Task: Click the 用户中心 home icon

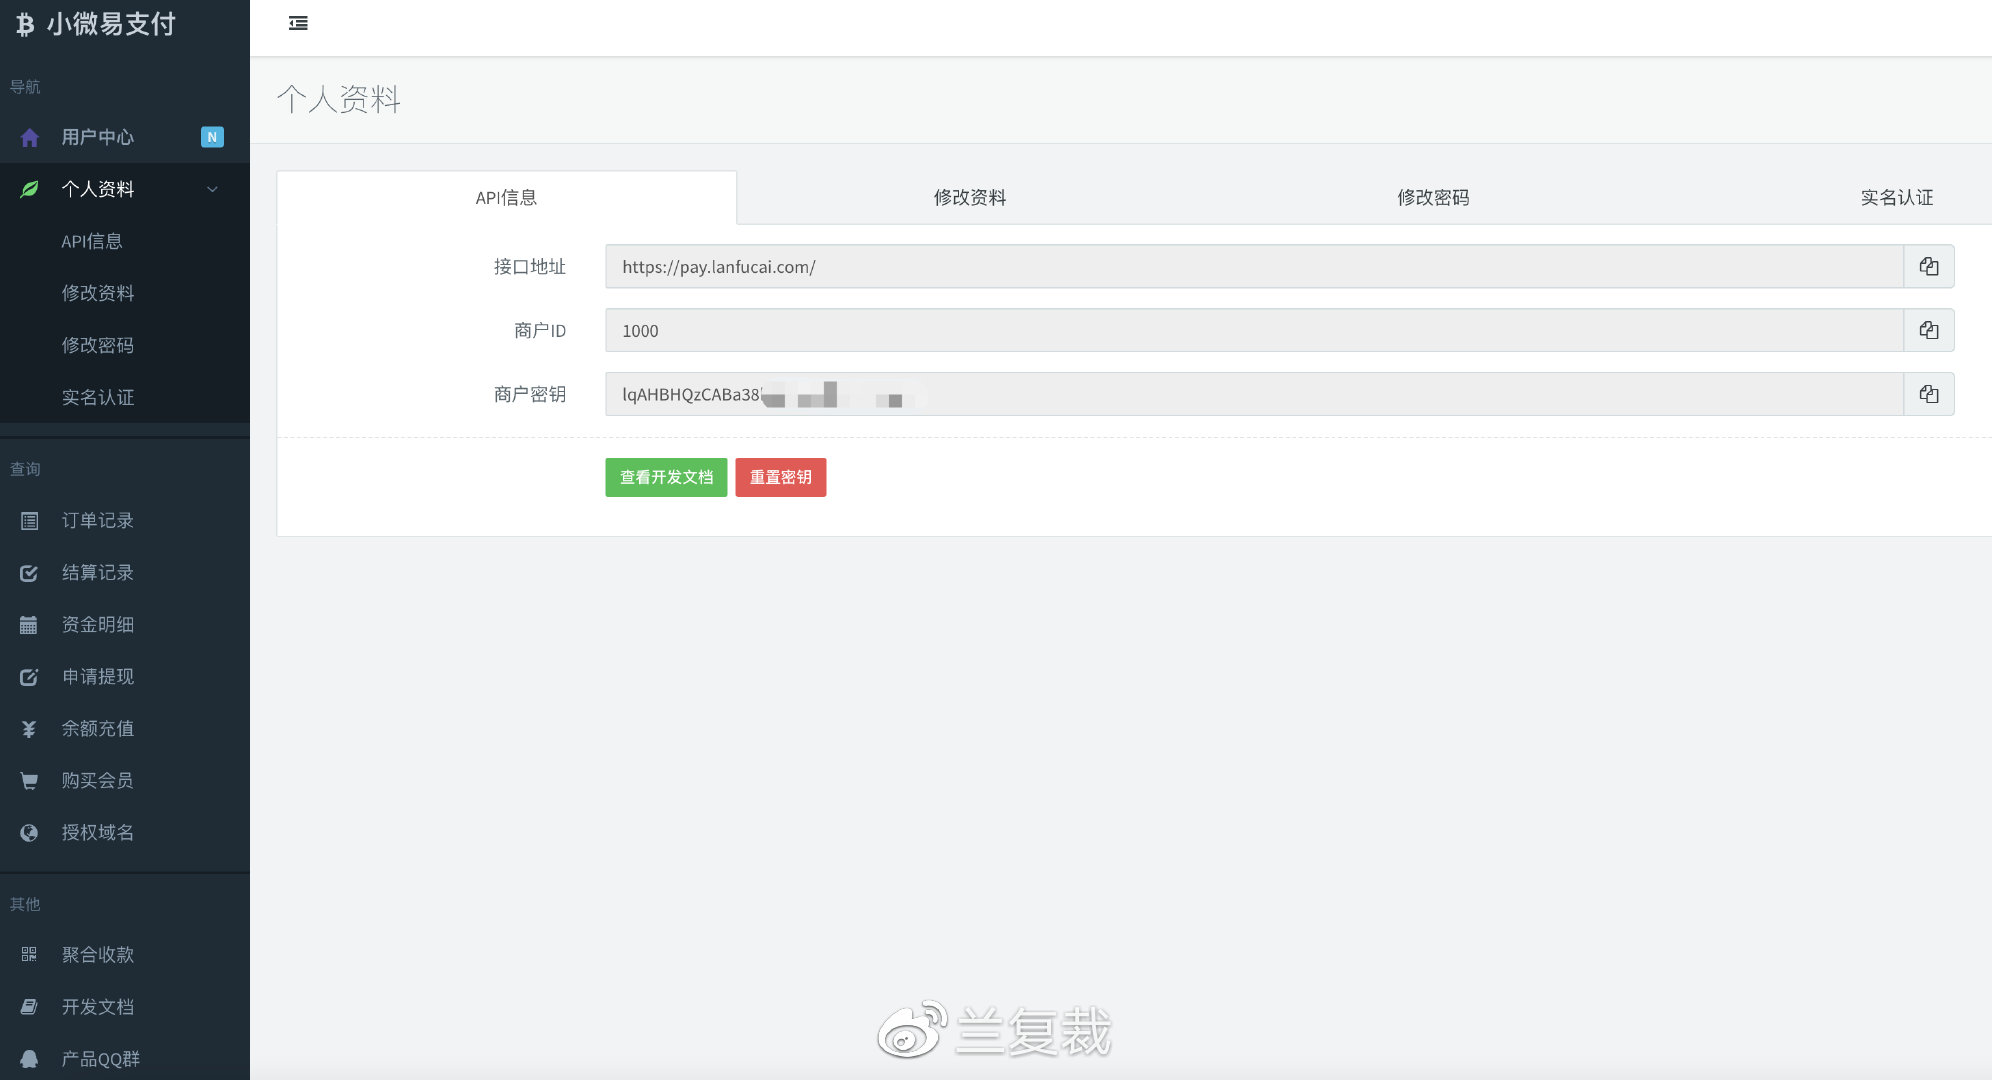Action: [x=29, y=137]
